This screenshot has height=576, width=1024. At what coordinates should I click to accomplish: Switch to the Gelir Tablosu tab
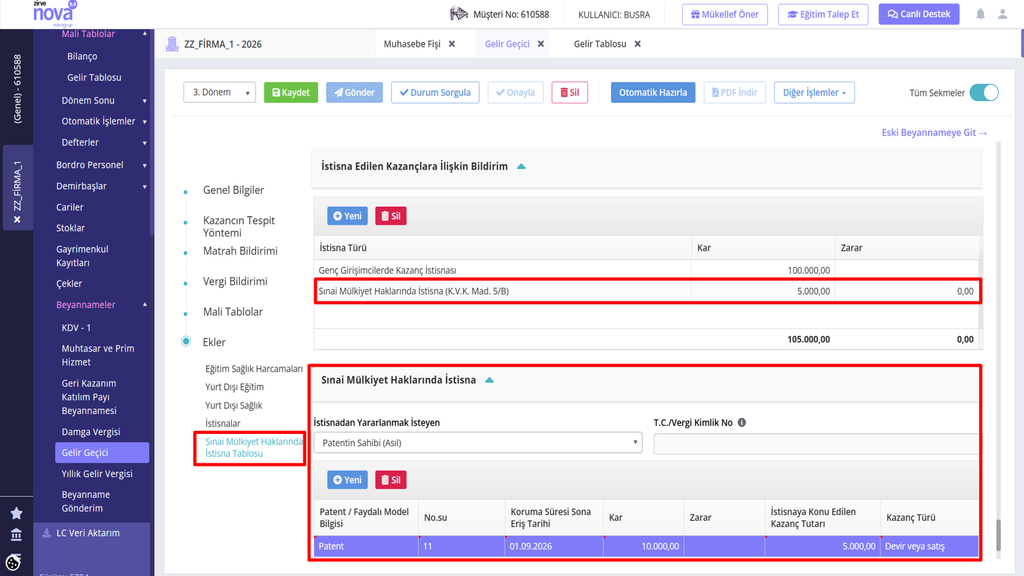point(600,44)
